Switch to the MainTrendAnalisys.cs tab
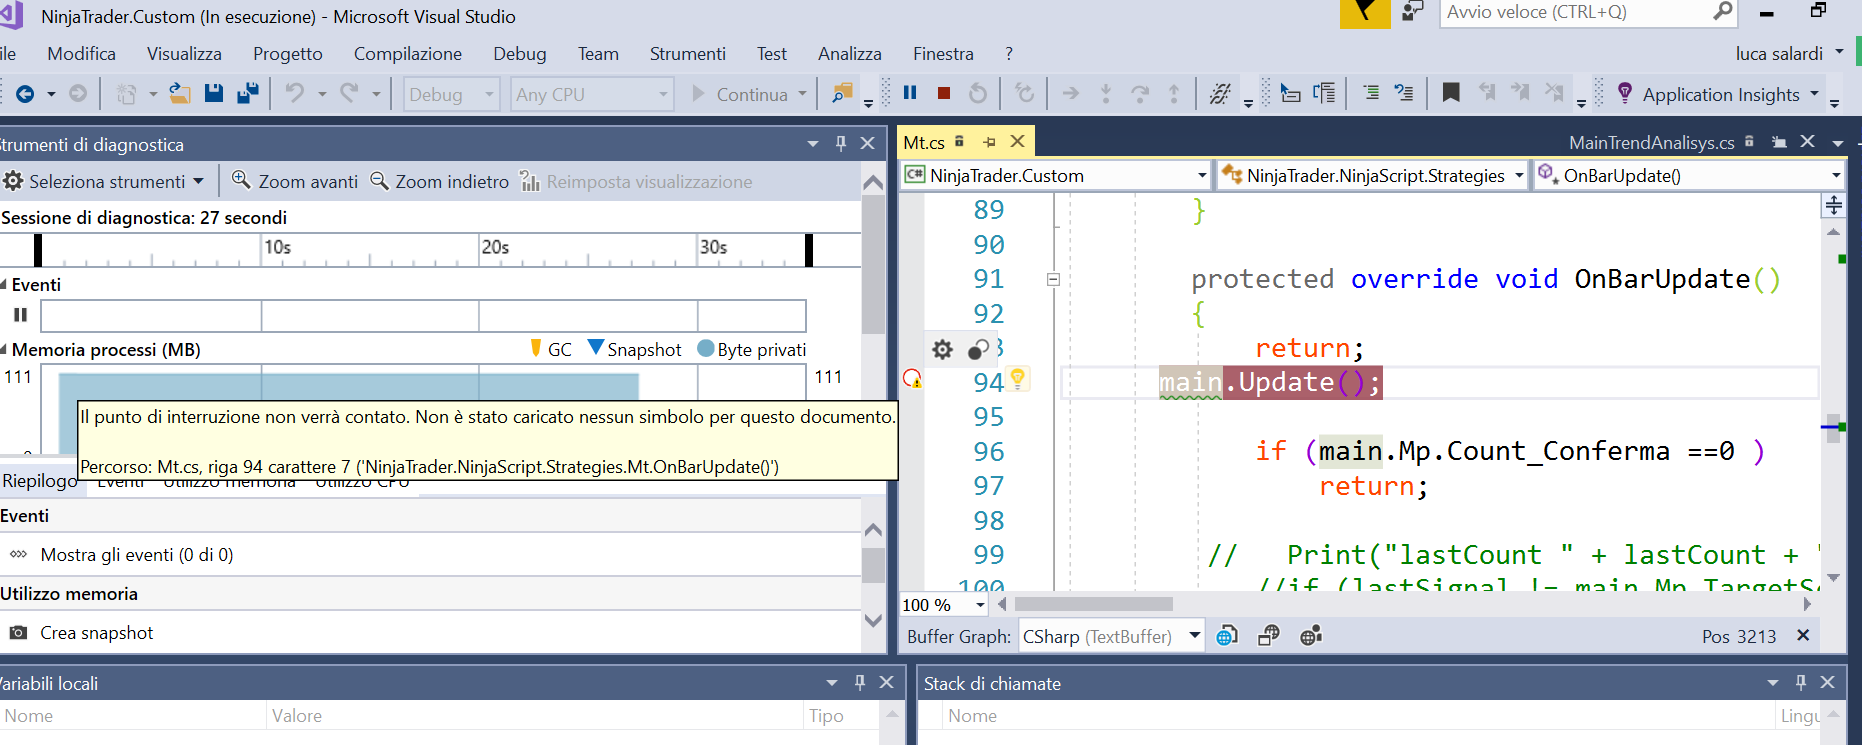The image size is (1862, 745). (1651, 142)
